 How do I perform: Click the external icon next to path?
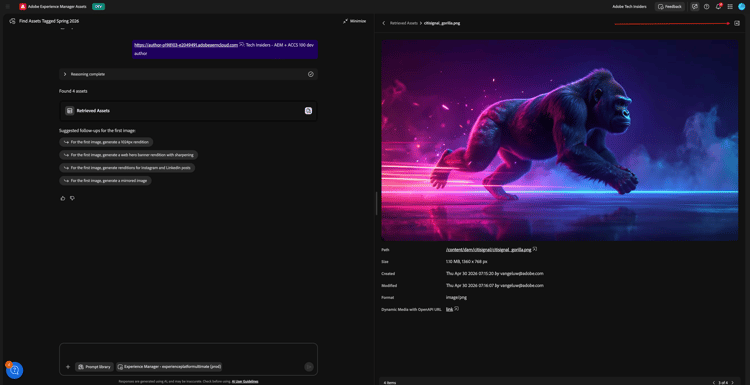tap(535, 249)
